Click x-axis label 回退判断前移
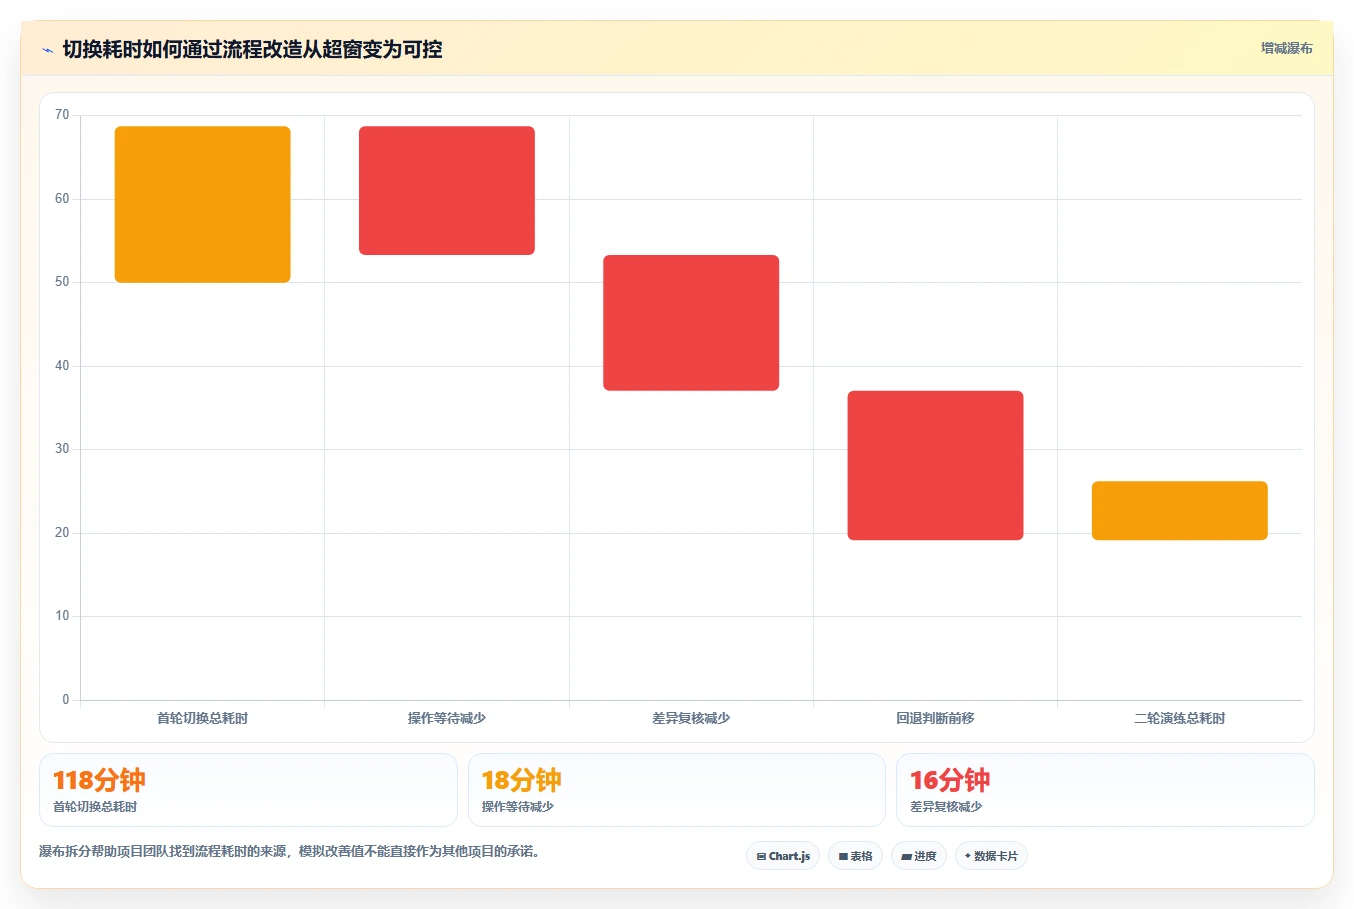1354x909 pixels. pyautogui.click(x=935, y=718)
